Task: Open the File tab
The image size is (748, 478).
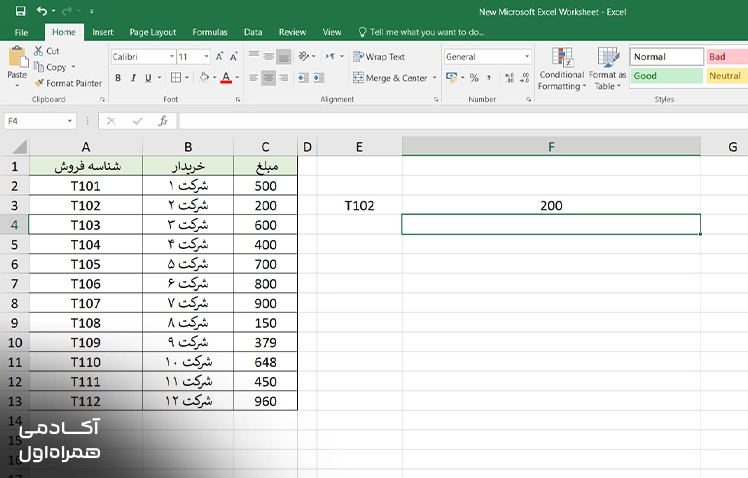Action: pos(21,32)
